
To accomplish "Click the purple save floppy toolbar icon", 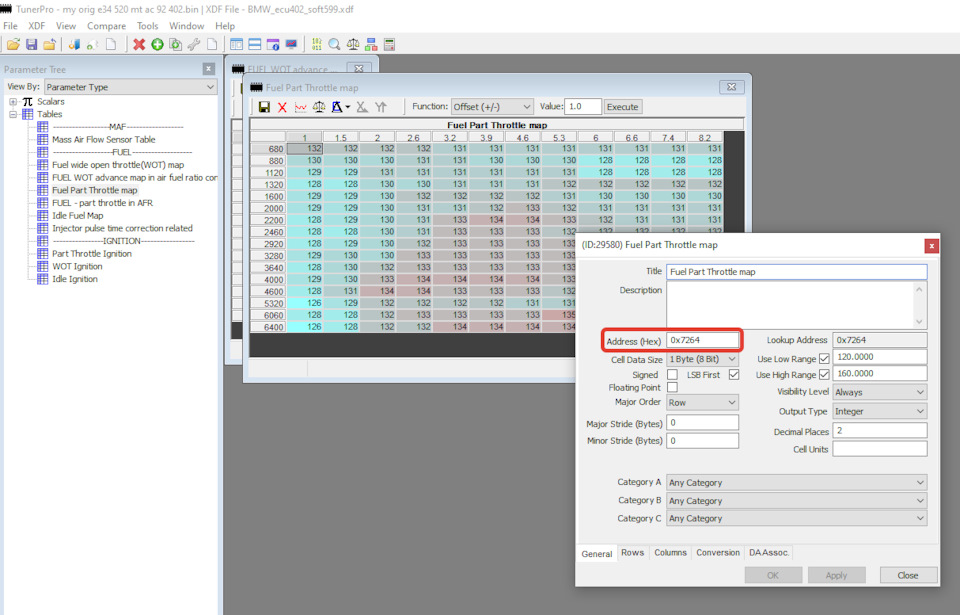I will (31, 44).
